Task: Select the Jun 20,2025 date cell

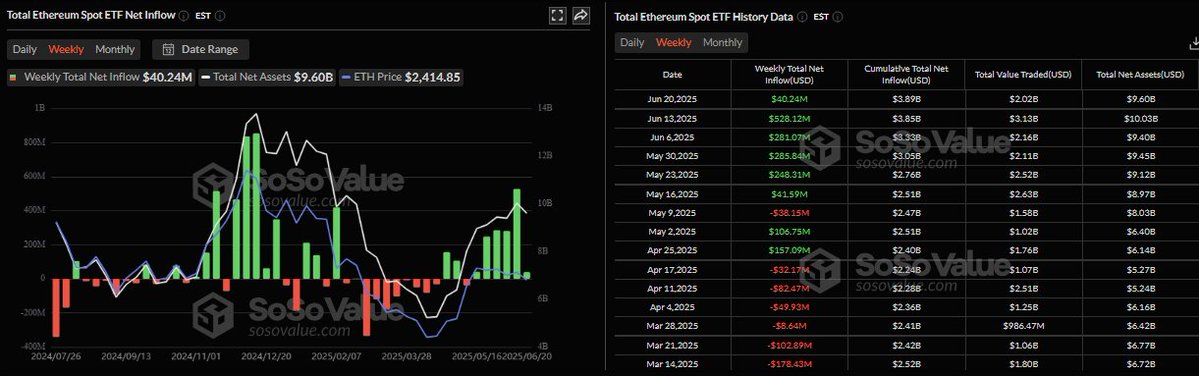Action: tap(672, 99)
